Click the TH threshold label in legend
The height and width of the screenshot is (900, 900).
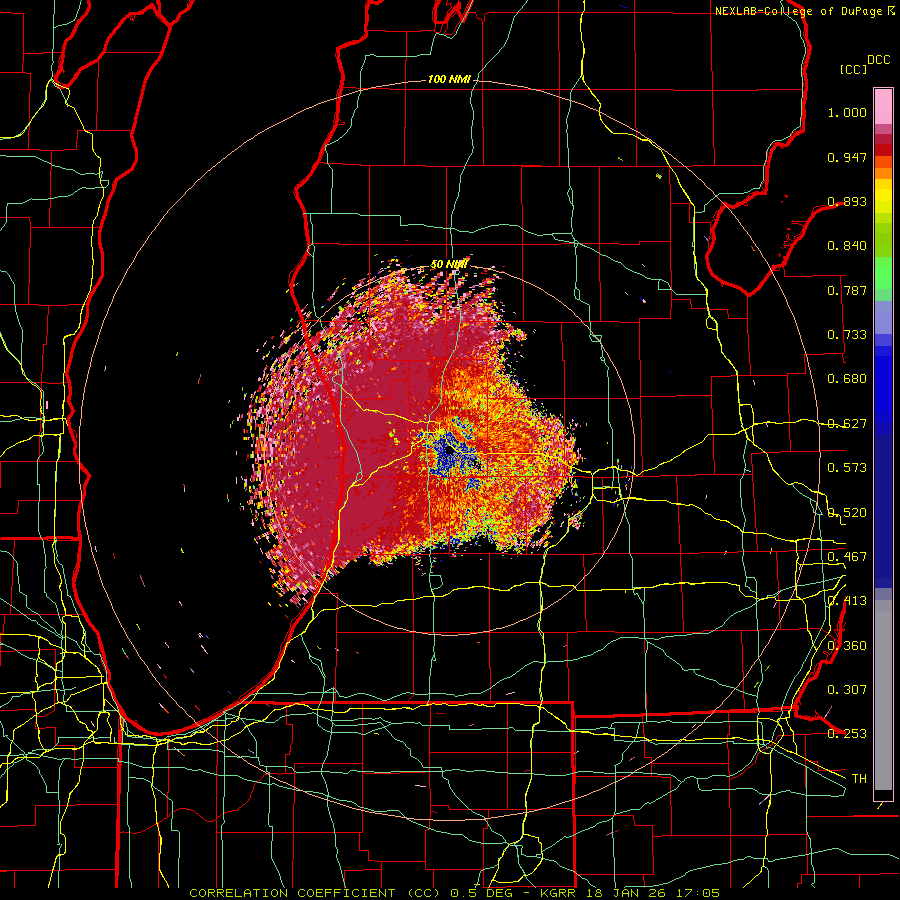[859, 779]
